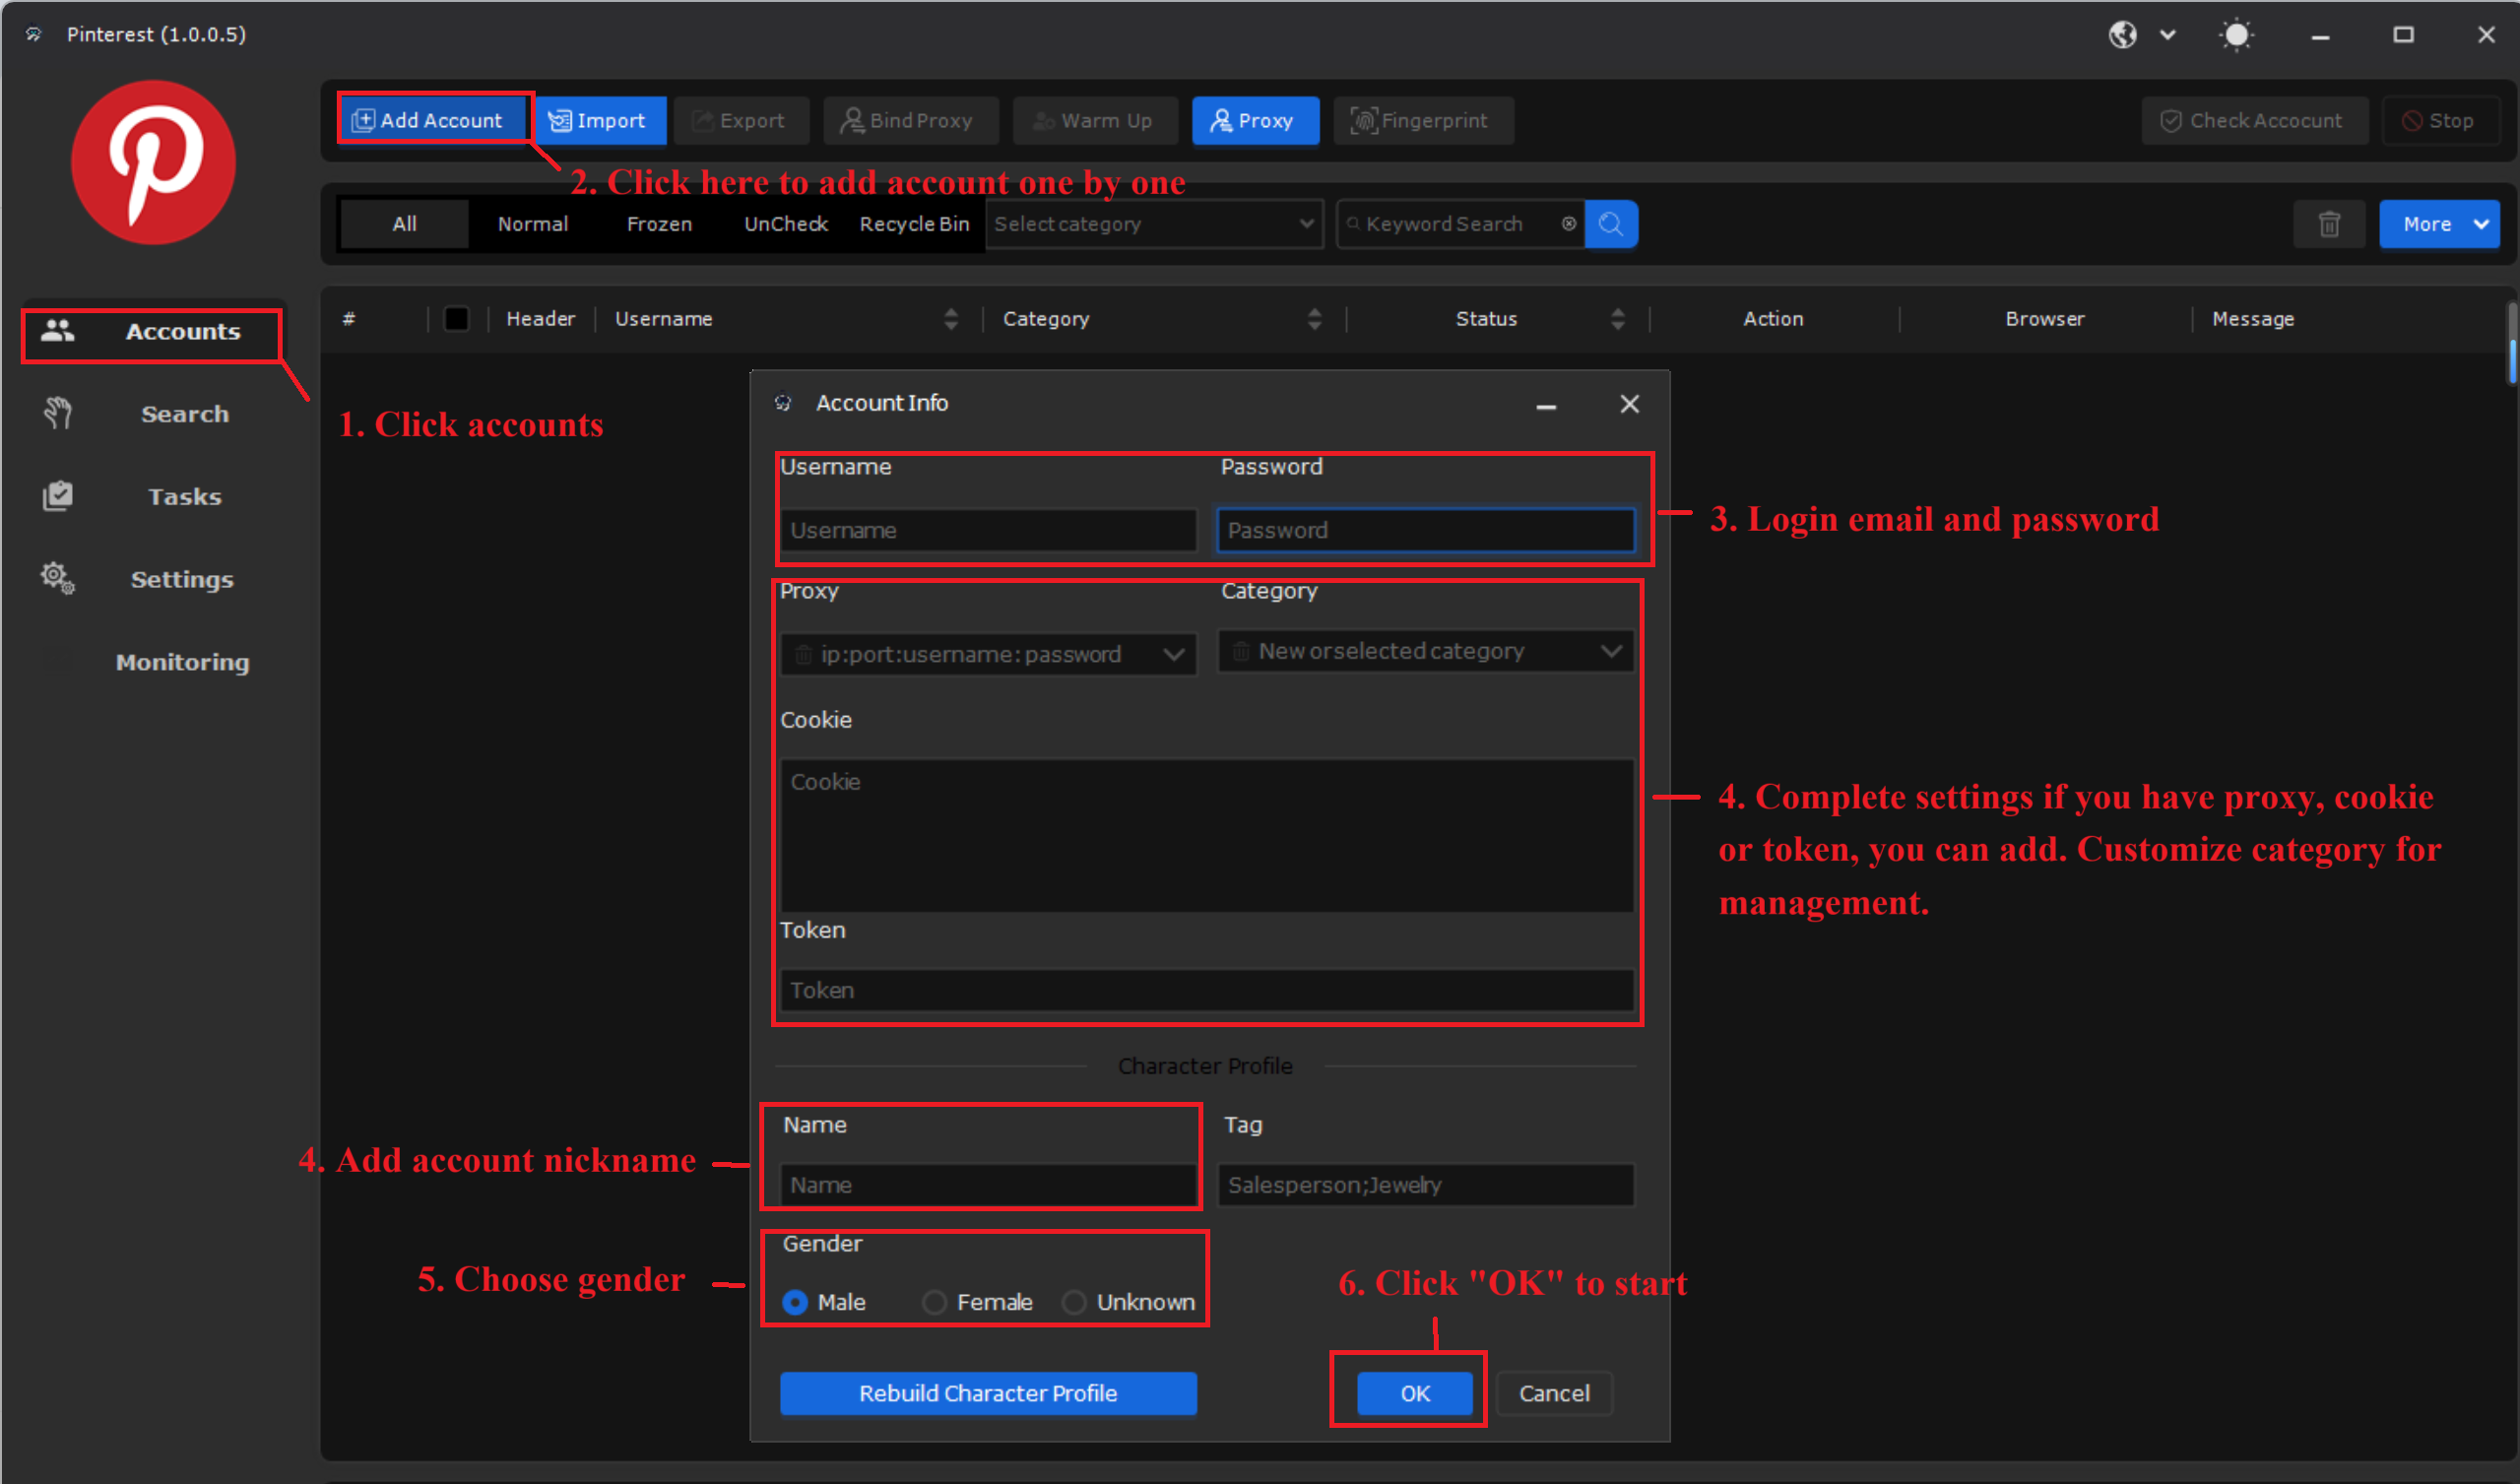Screen dimensions: 2520x1484
Task: Click the Username input field
Action: click(x=988, y=531)
